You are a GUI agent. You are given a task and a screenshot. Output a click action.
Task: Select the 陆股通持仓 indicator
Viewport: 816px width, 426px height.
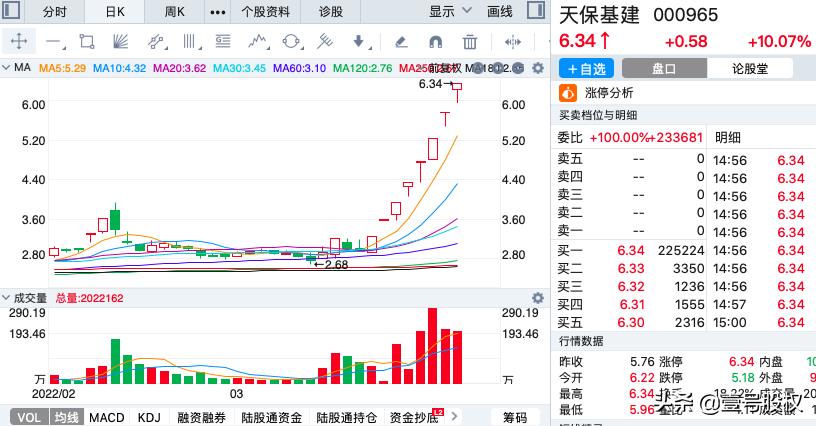click(x=347, y=417)
